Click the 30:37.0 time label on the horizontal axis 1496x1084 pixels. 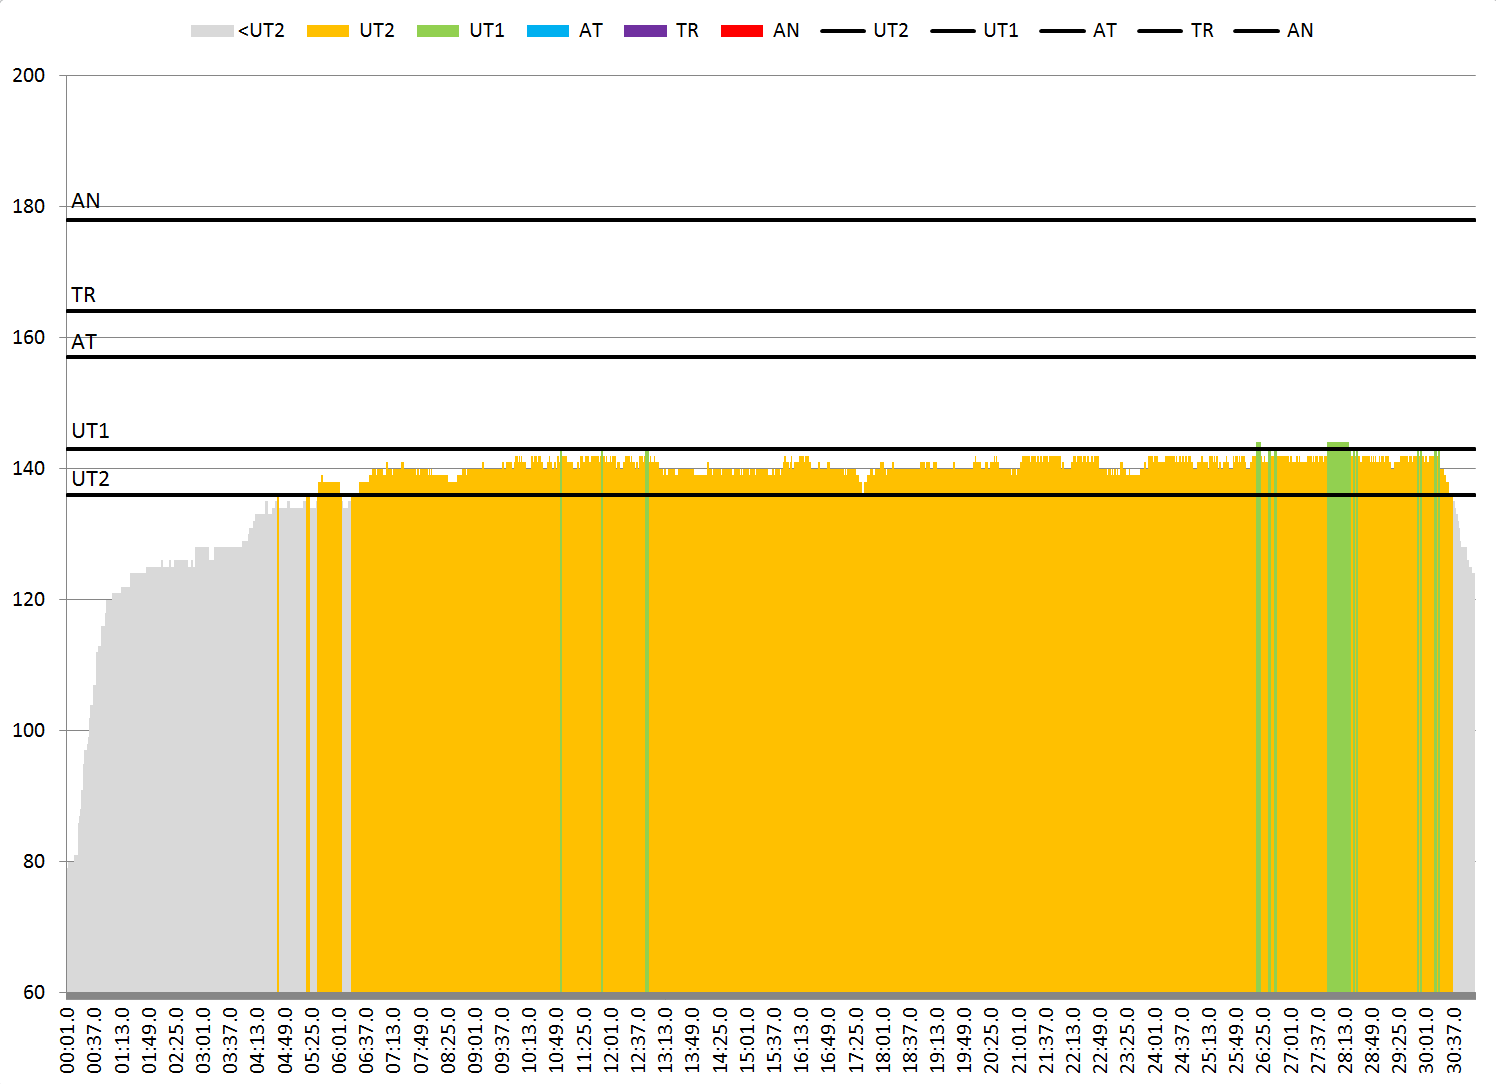pos(1454,1040)
